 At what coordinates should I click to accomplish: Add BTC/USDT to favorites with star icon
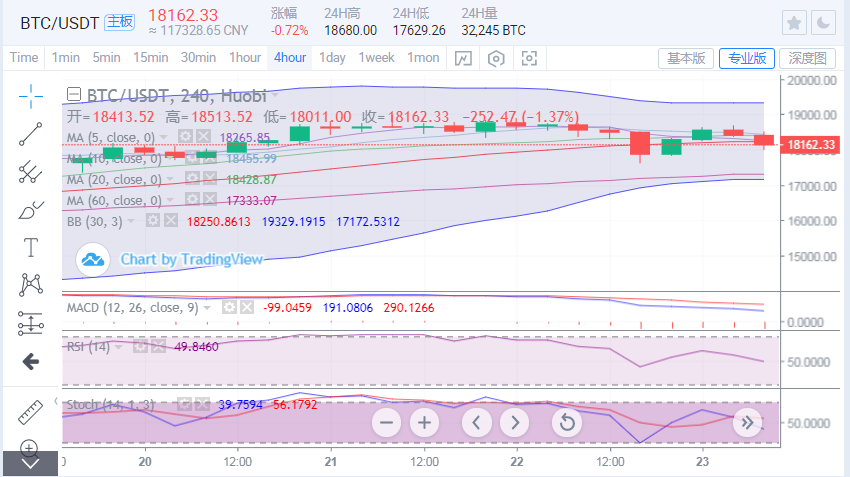click(794, 23)
